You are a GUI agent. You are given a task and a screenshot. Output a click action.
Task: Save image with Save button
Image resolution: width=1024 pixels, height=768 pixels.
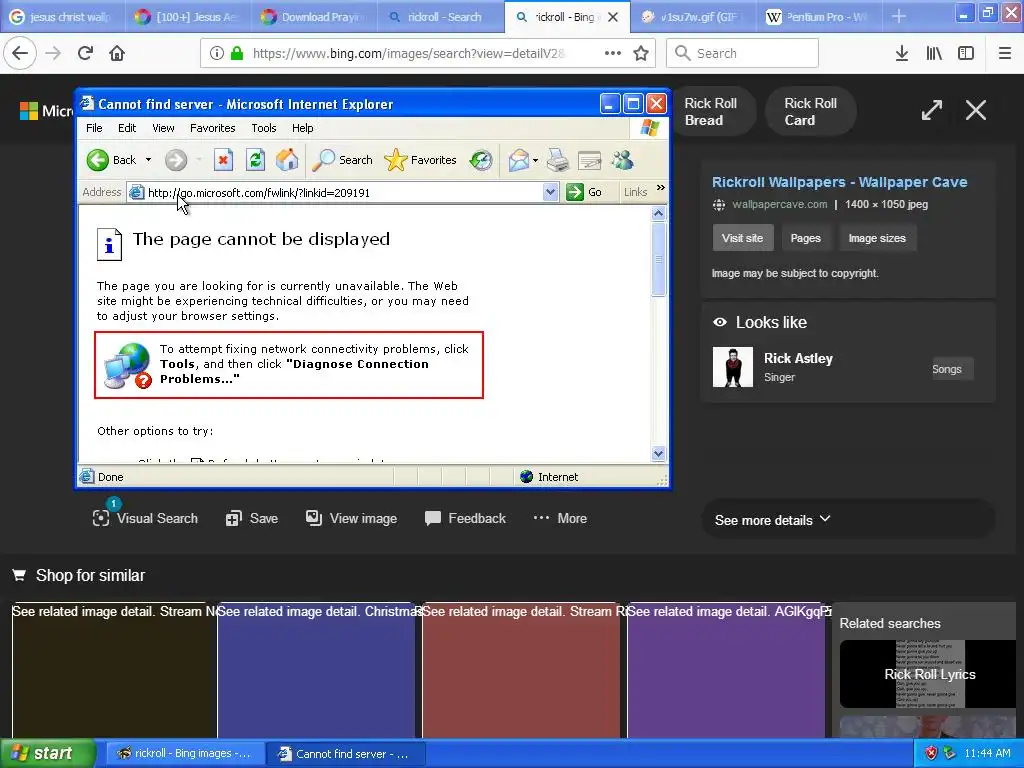252,518
